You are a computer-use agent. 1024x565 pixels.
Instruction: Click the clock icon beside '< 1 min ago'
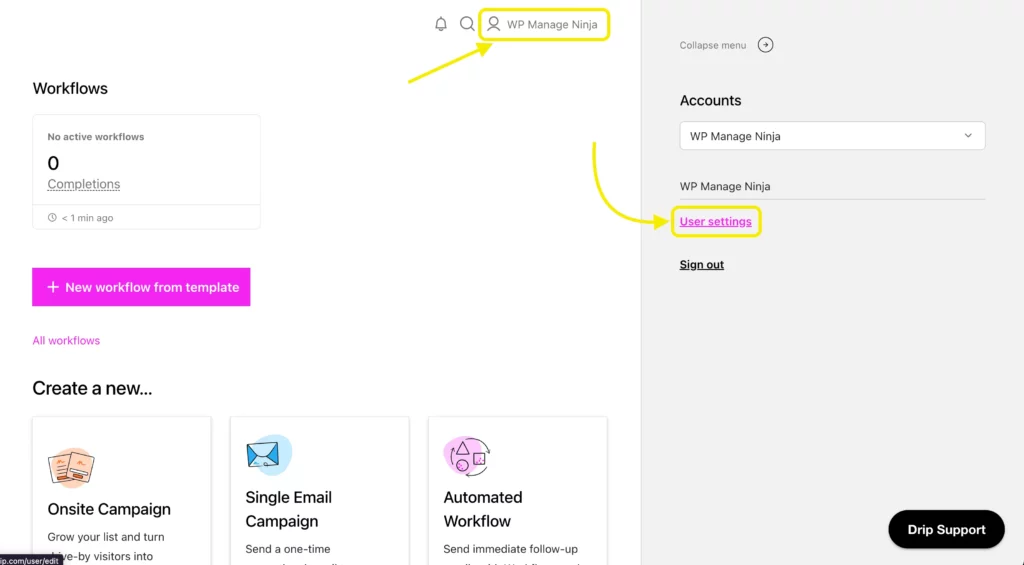click(52, 218)
